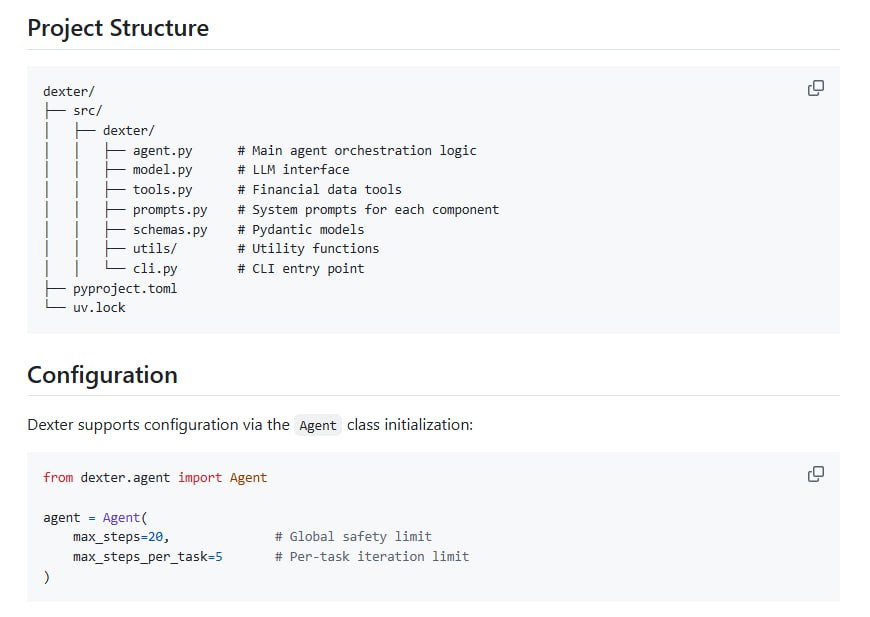Select model.py in the file tree
Screen dimensions: 870x617
162,170
